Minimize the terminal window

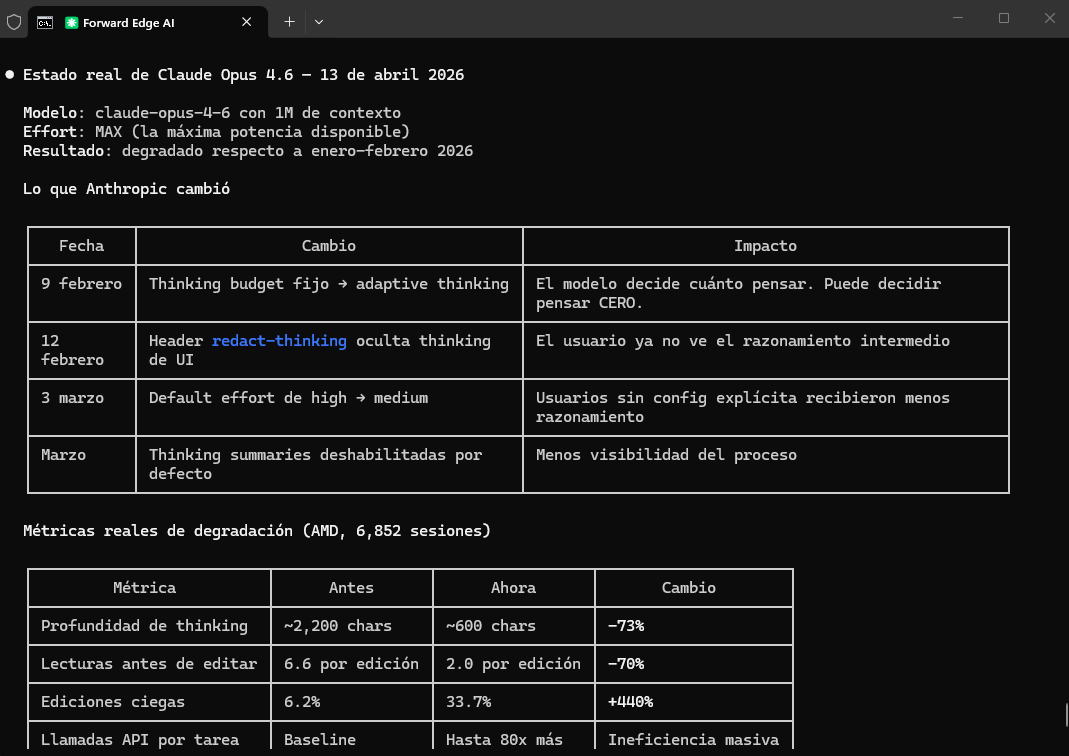click(958, 18)
